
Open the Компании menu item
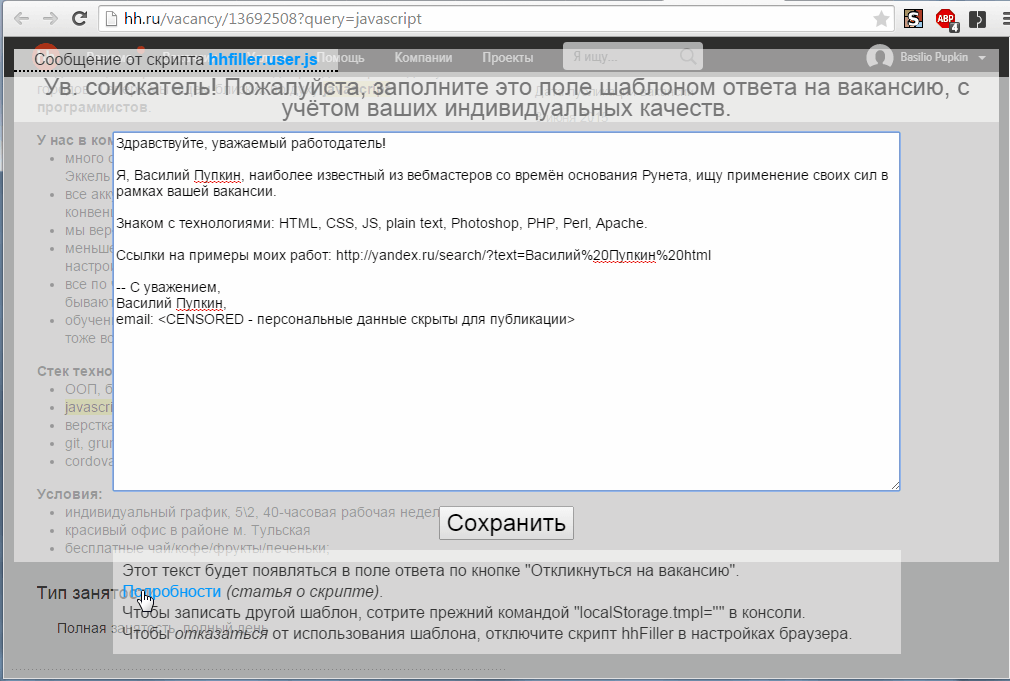click(x=423, y=57)
